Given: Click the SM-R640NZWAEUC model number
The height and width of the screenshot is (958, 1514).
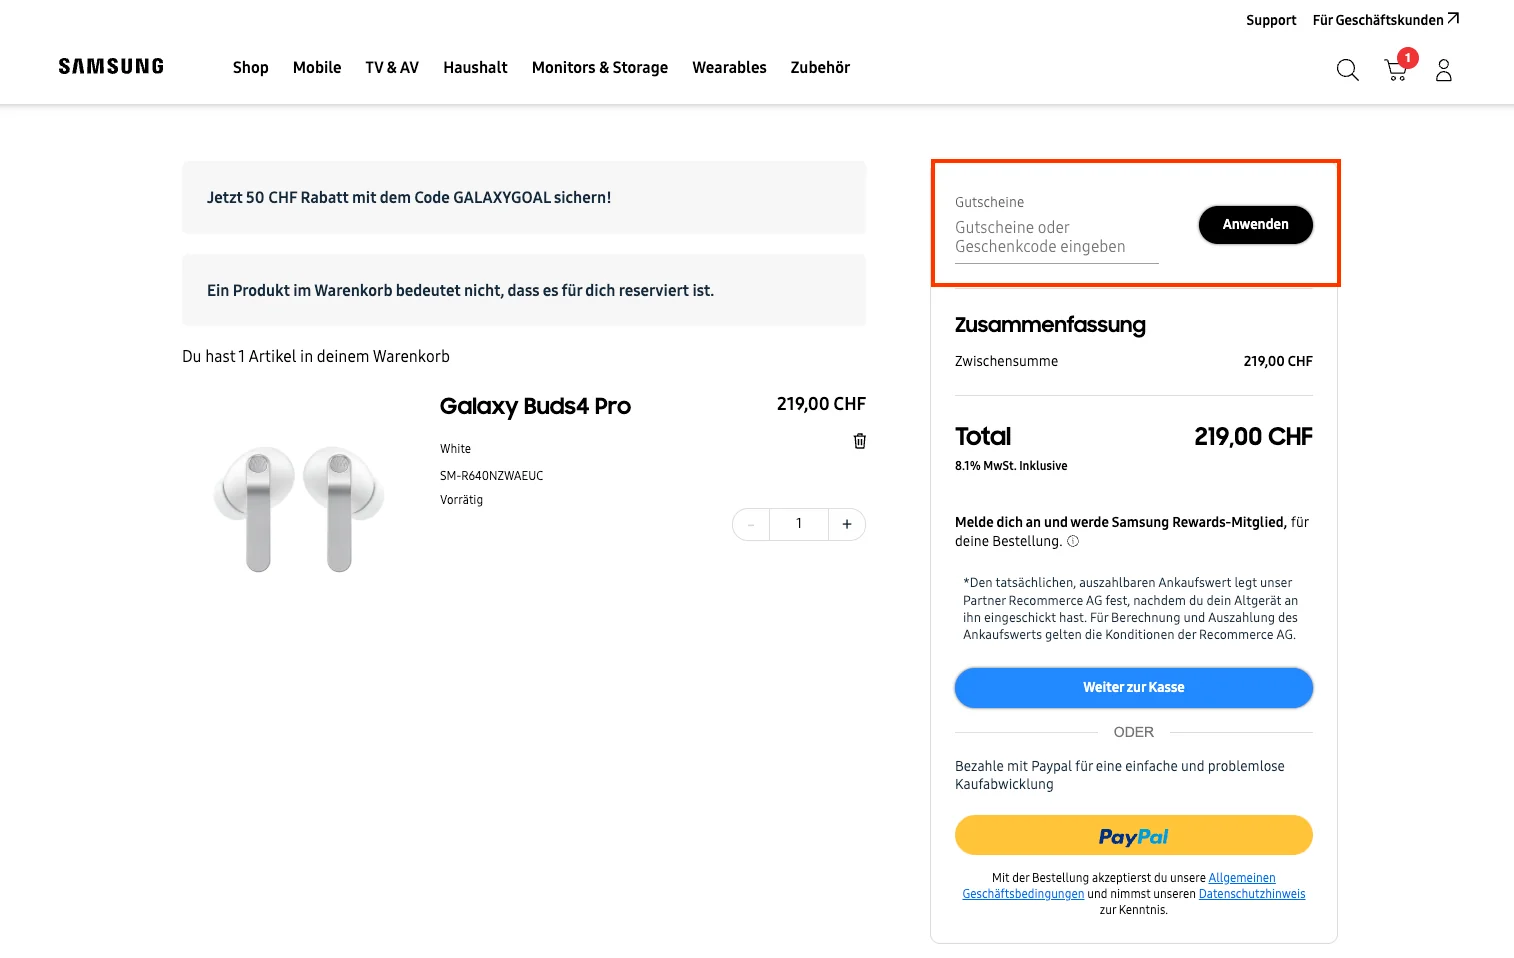Looking at the screenshot, I should [x=492, y=476].
